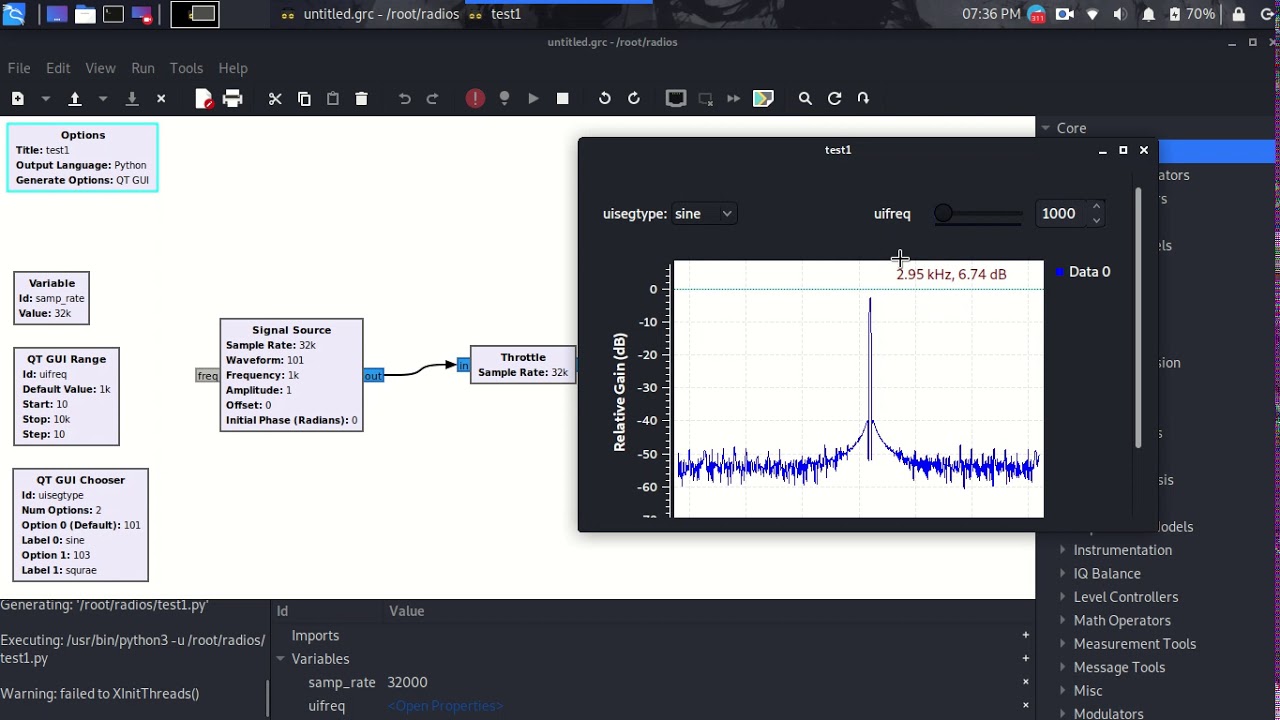Copy the selected block using the copy icon

[x=304, y=98]
